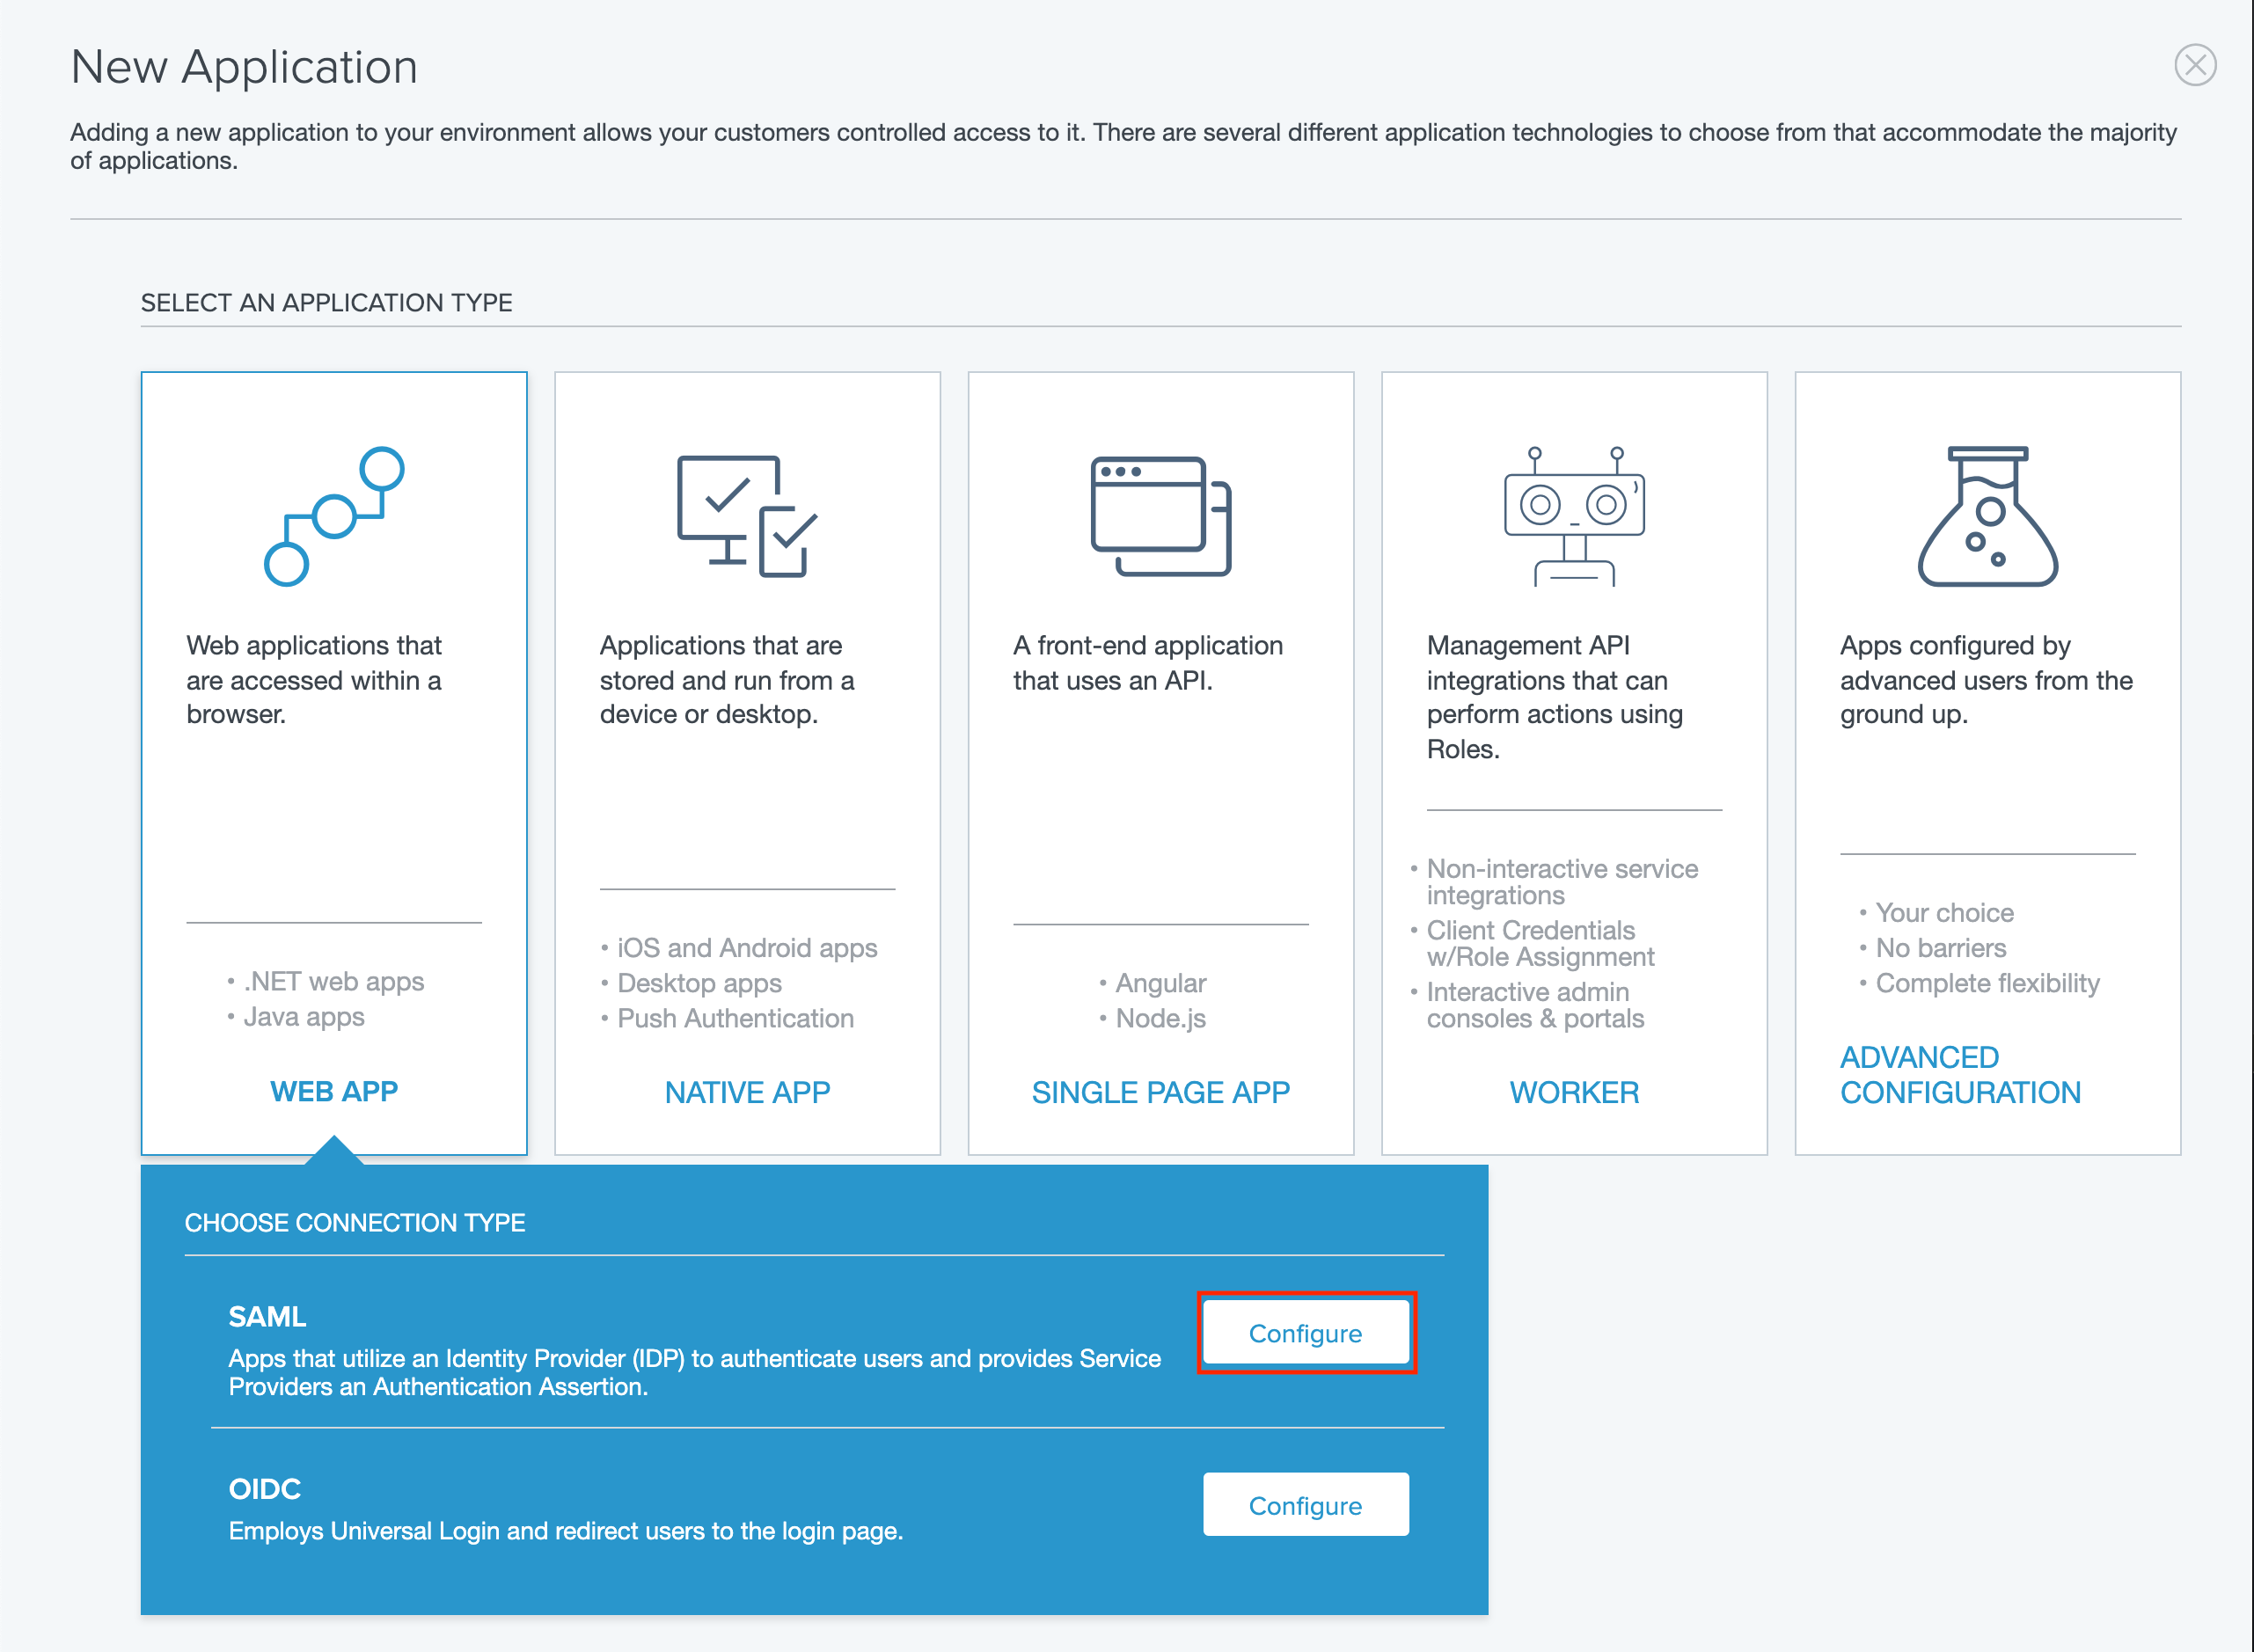Configure a SAML connection
Image resolution: width=2254 pixels, height=1652 pixels.
pos(1305,1333)
